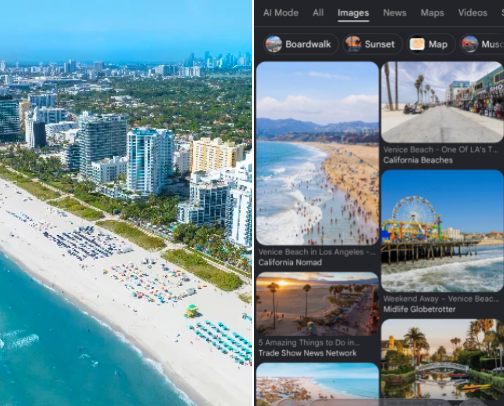Image resolution: width=504 pixels, height=406 pixels.
Task: Click the California Nomad source link
Action: pyautogui.click(x=290, y=262)
